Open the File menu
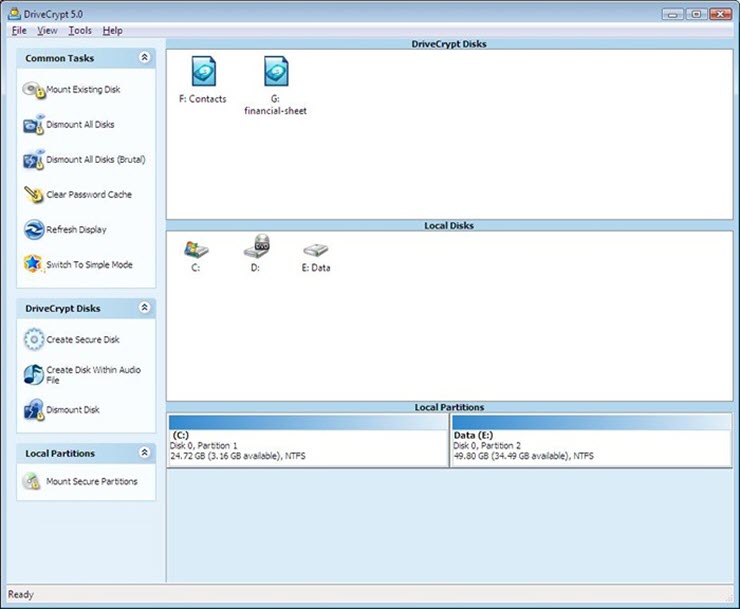 tap(19, 31)
